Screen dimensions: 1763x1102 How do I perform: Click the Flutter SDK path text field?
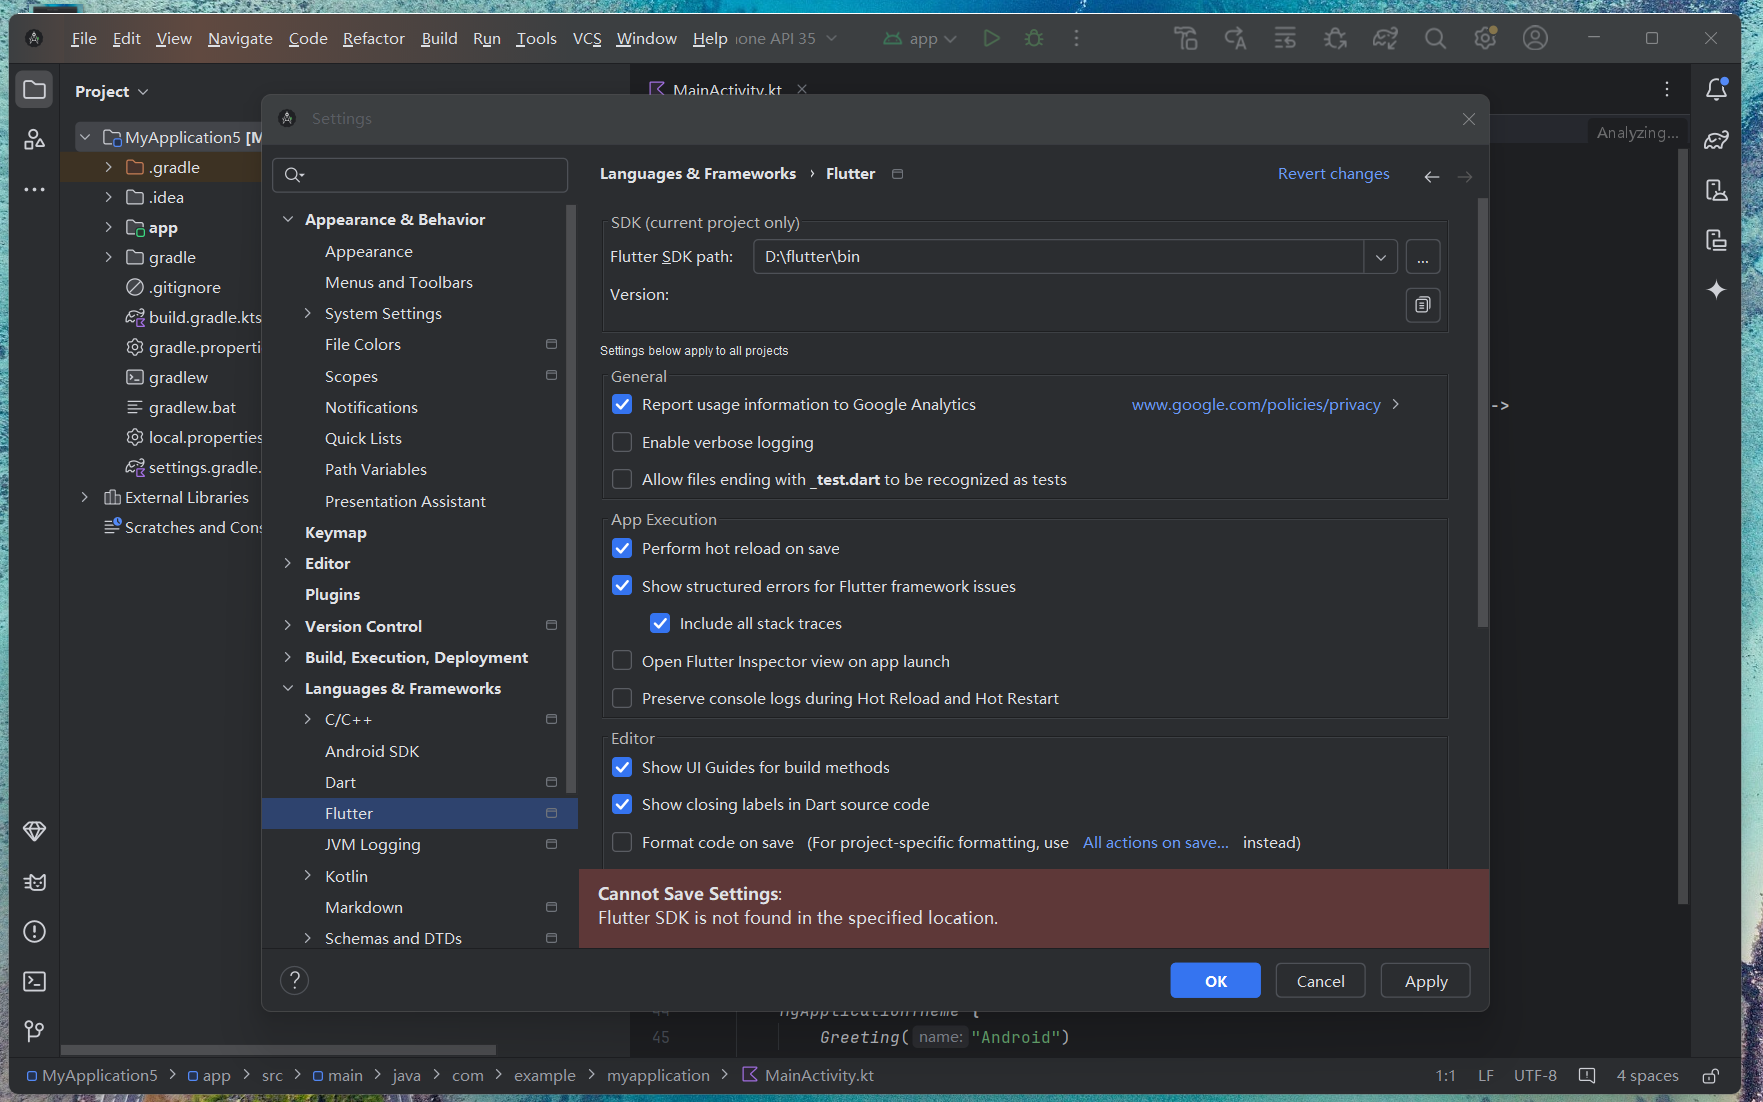pos(1058,257)
